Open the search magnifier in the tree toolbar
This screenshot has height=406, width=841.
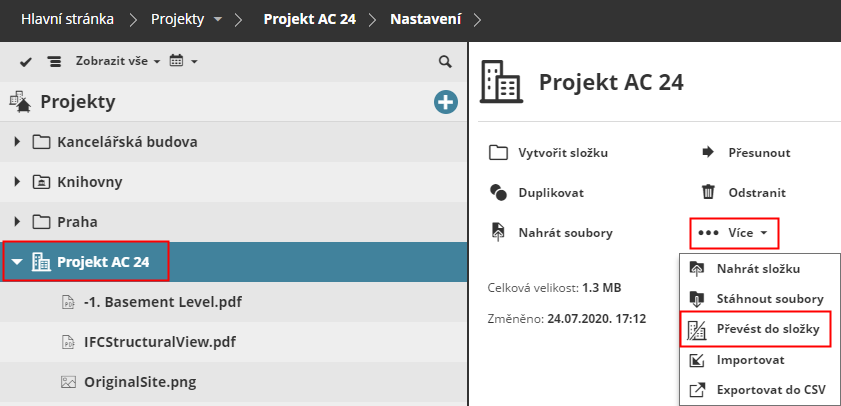(x=445, y=62)
